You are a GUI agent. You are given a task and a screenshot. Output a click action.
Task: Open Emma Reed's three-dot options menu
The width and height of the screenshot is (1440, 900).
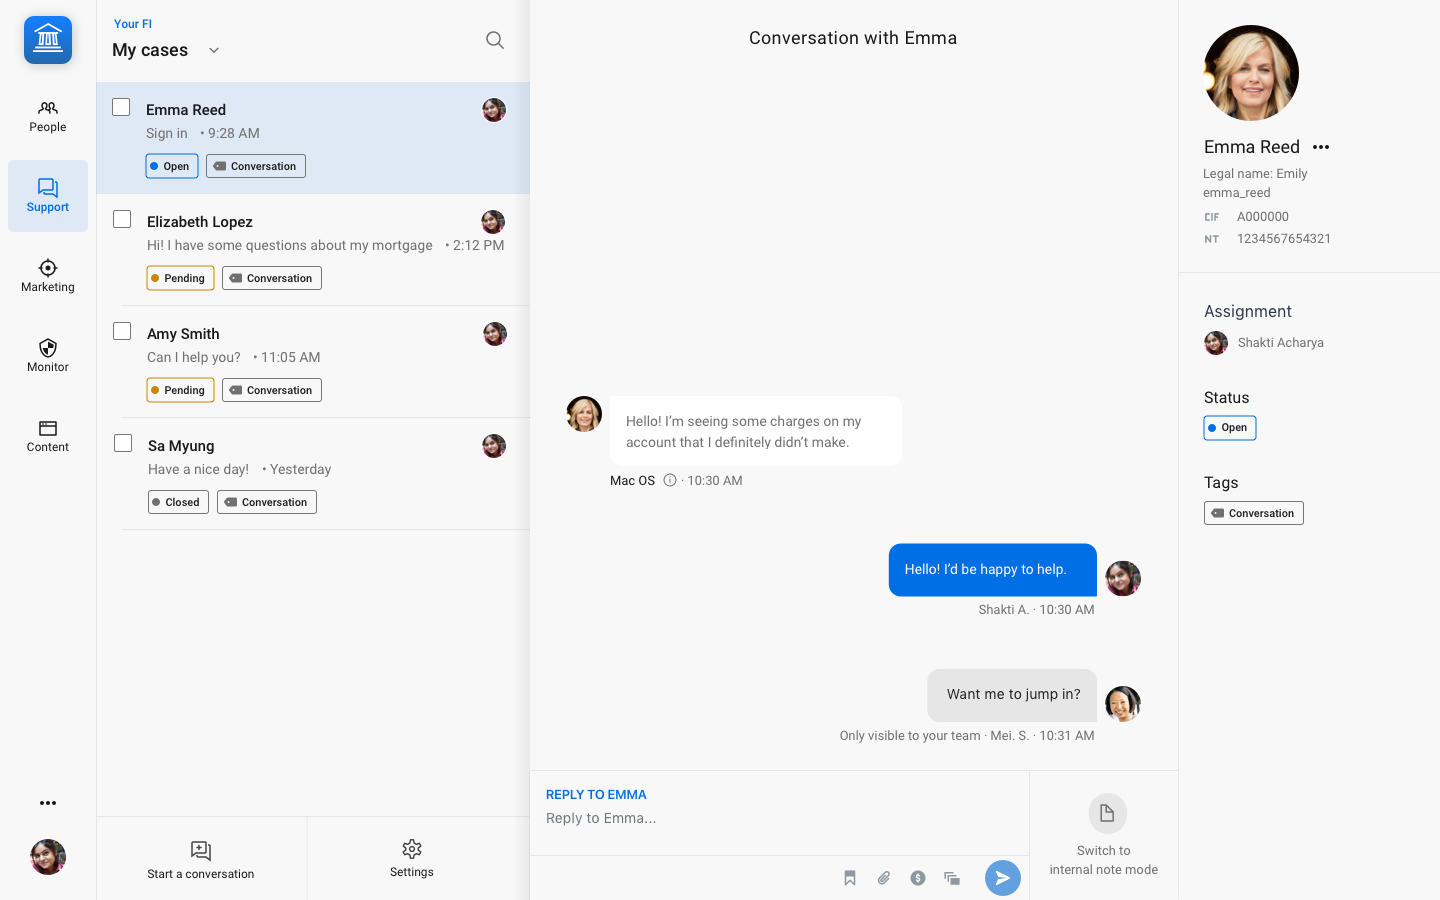1321,147
